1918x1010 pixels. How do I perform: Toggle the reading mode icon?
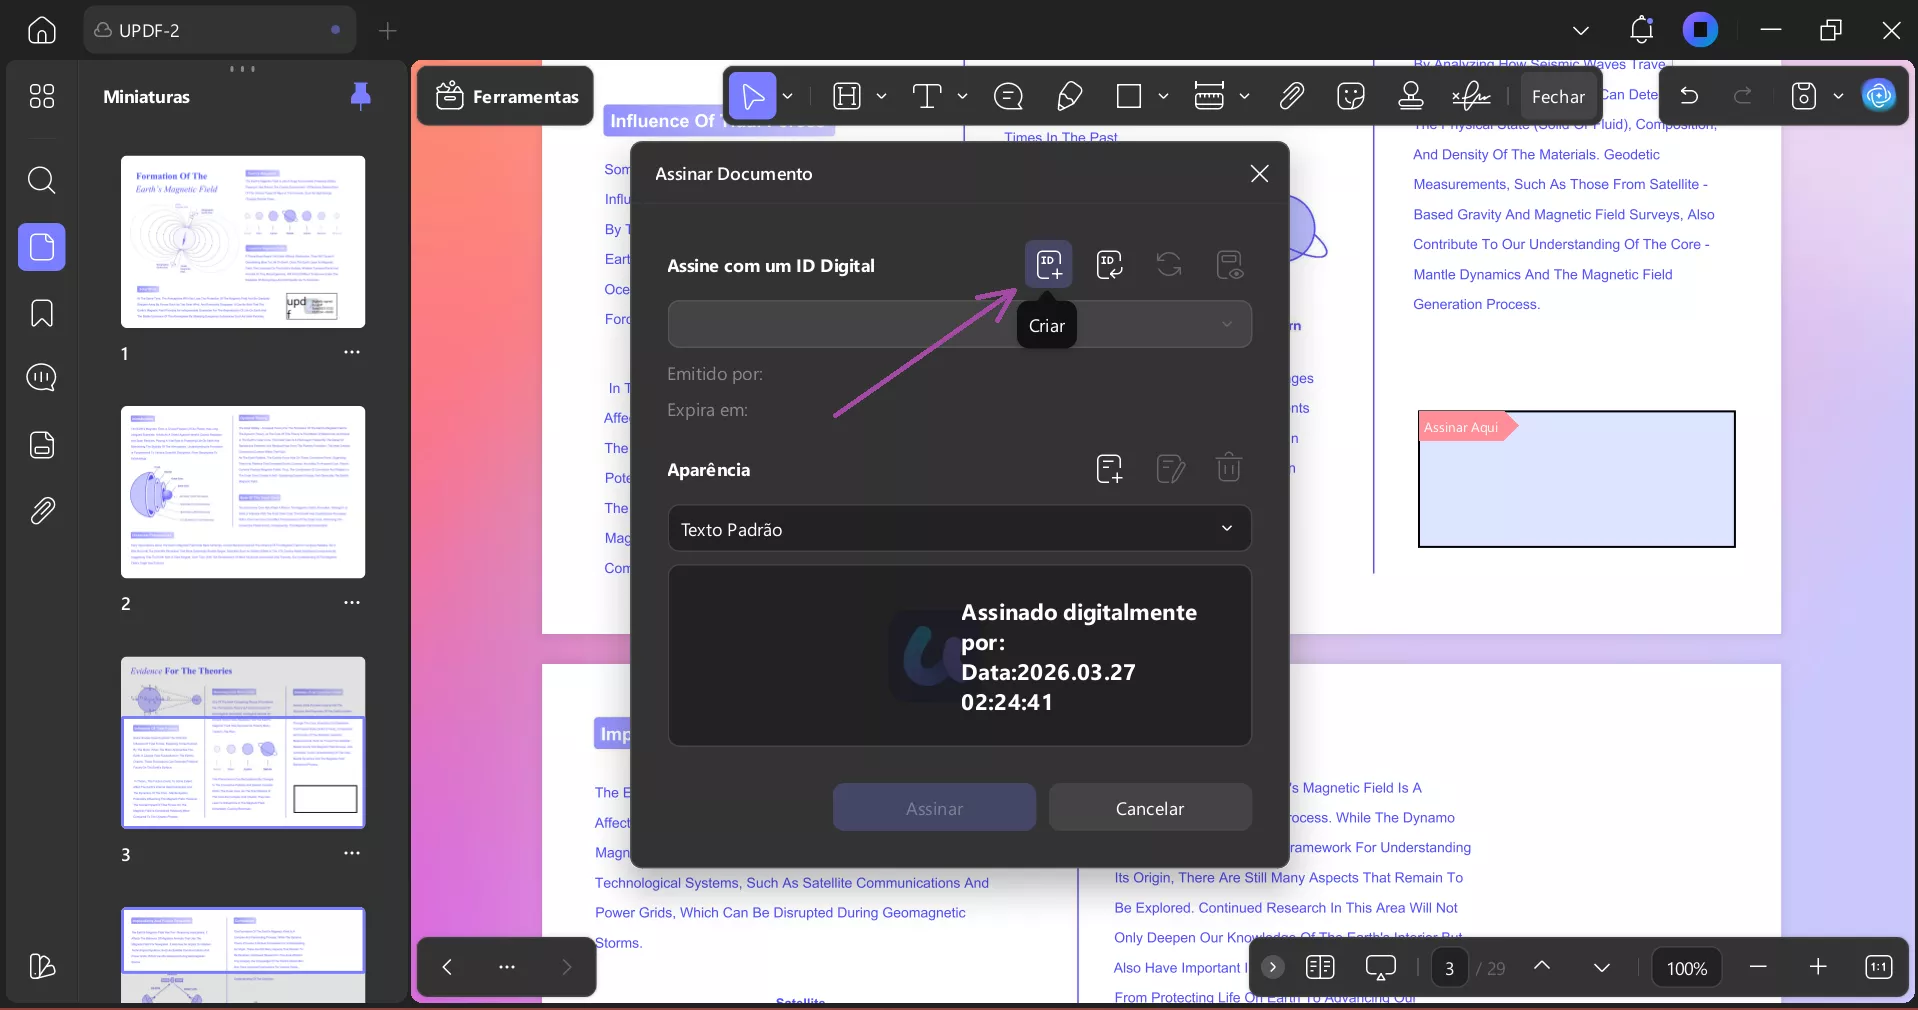coord(1320,967)
